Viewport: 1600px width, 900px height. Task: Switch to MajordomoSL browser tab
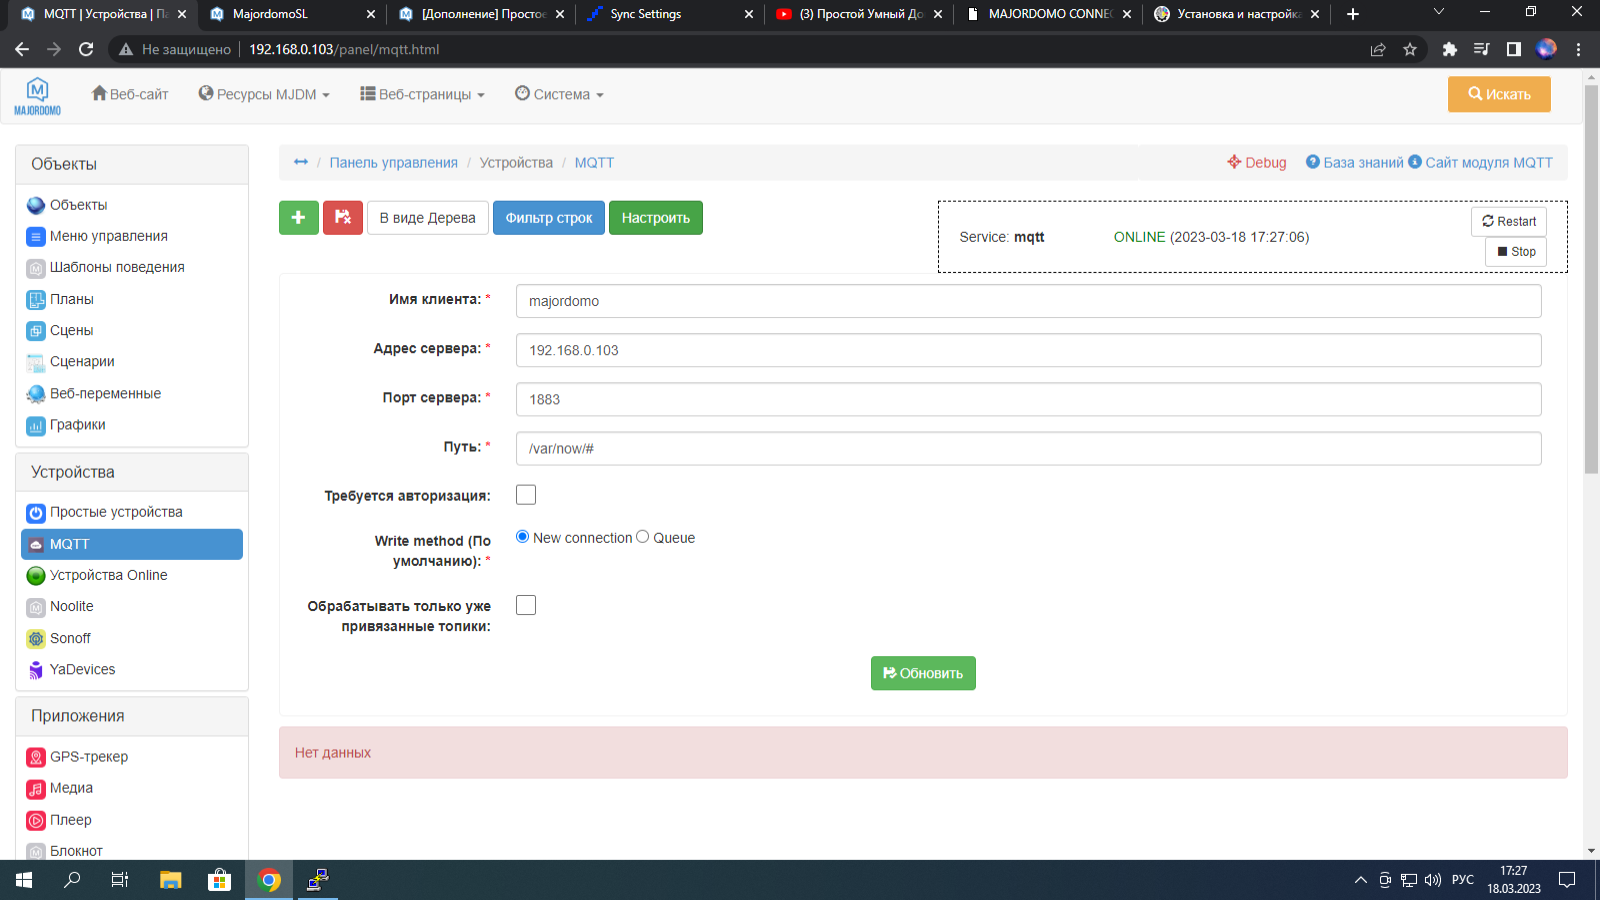[291, 14]
